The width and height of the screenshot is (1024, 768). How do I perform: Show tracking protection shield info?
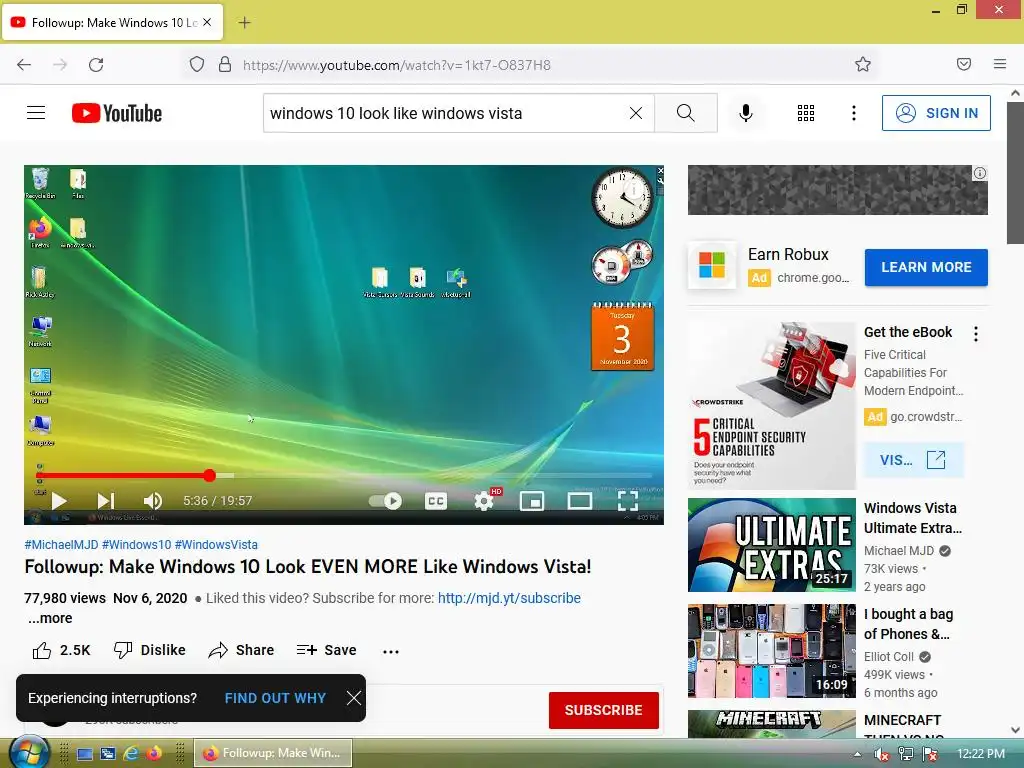197,65
